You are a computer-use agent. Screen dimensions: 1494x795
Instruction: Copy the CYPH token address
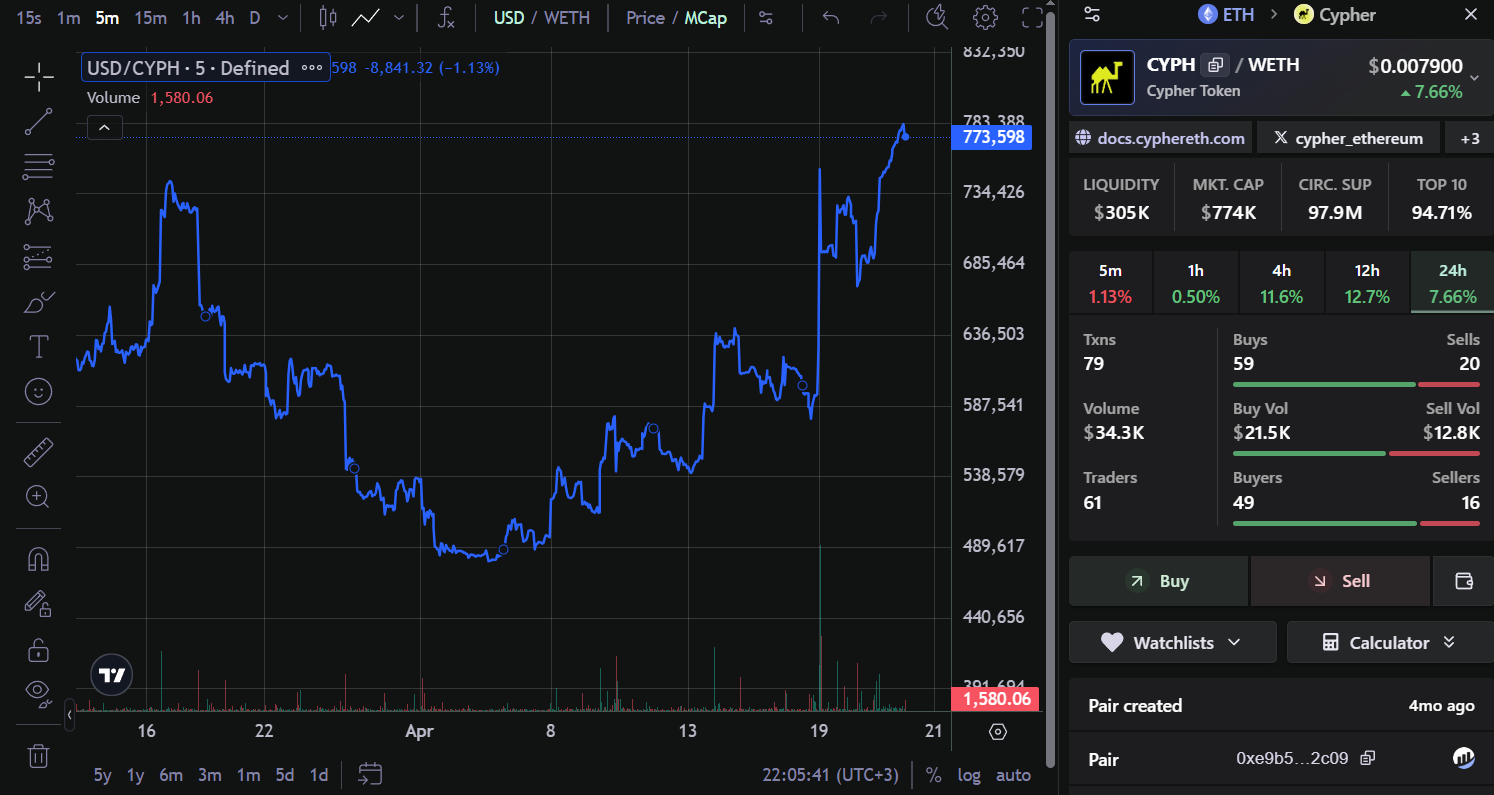(1215, 65)
